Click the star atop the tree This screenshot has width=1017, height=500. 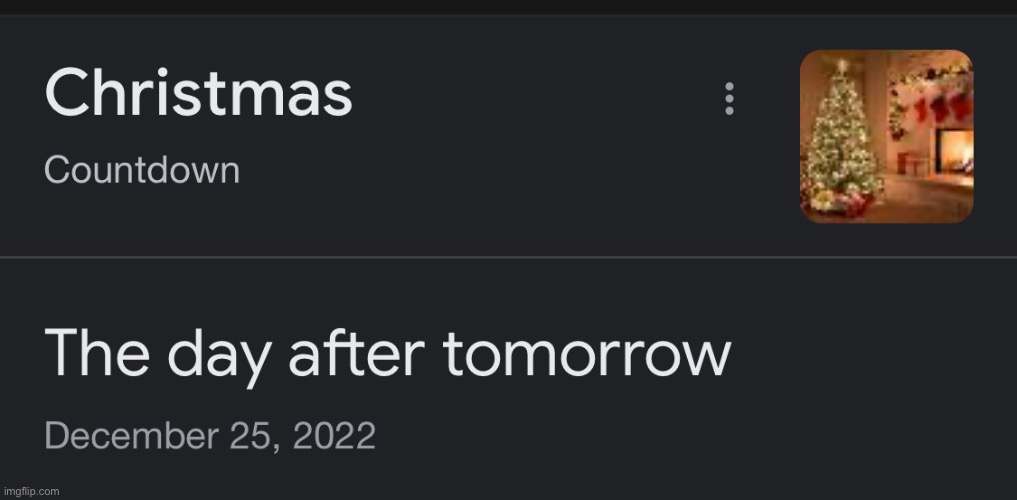[x=843, y=66]
